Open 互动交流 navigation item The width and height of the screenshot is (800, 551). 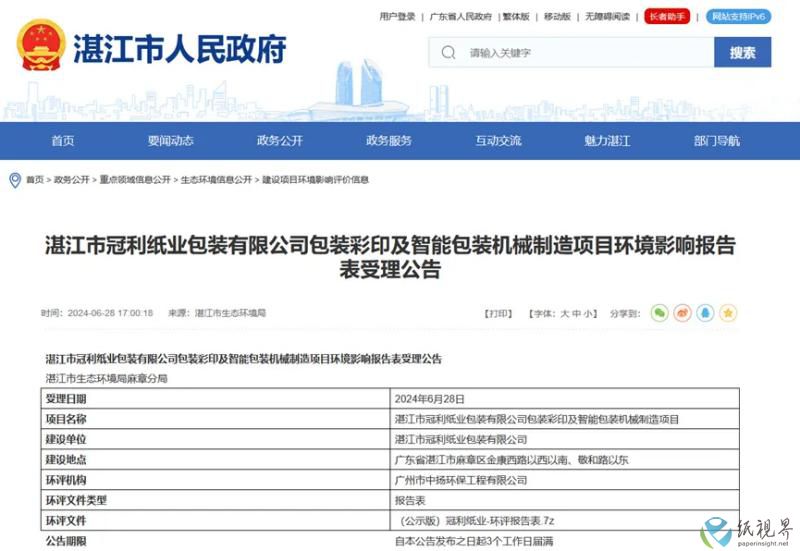[x=498, y=141]
